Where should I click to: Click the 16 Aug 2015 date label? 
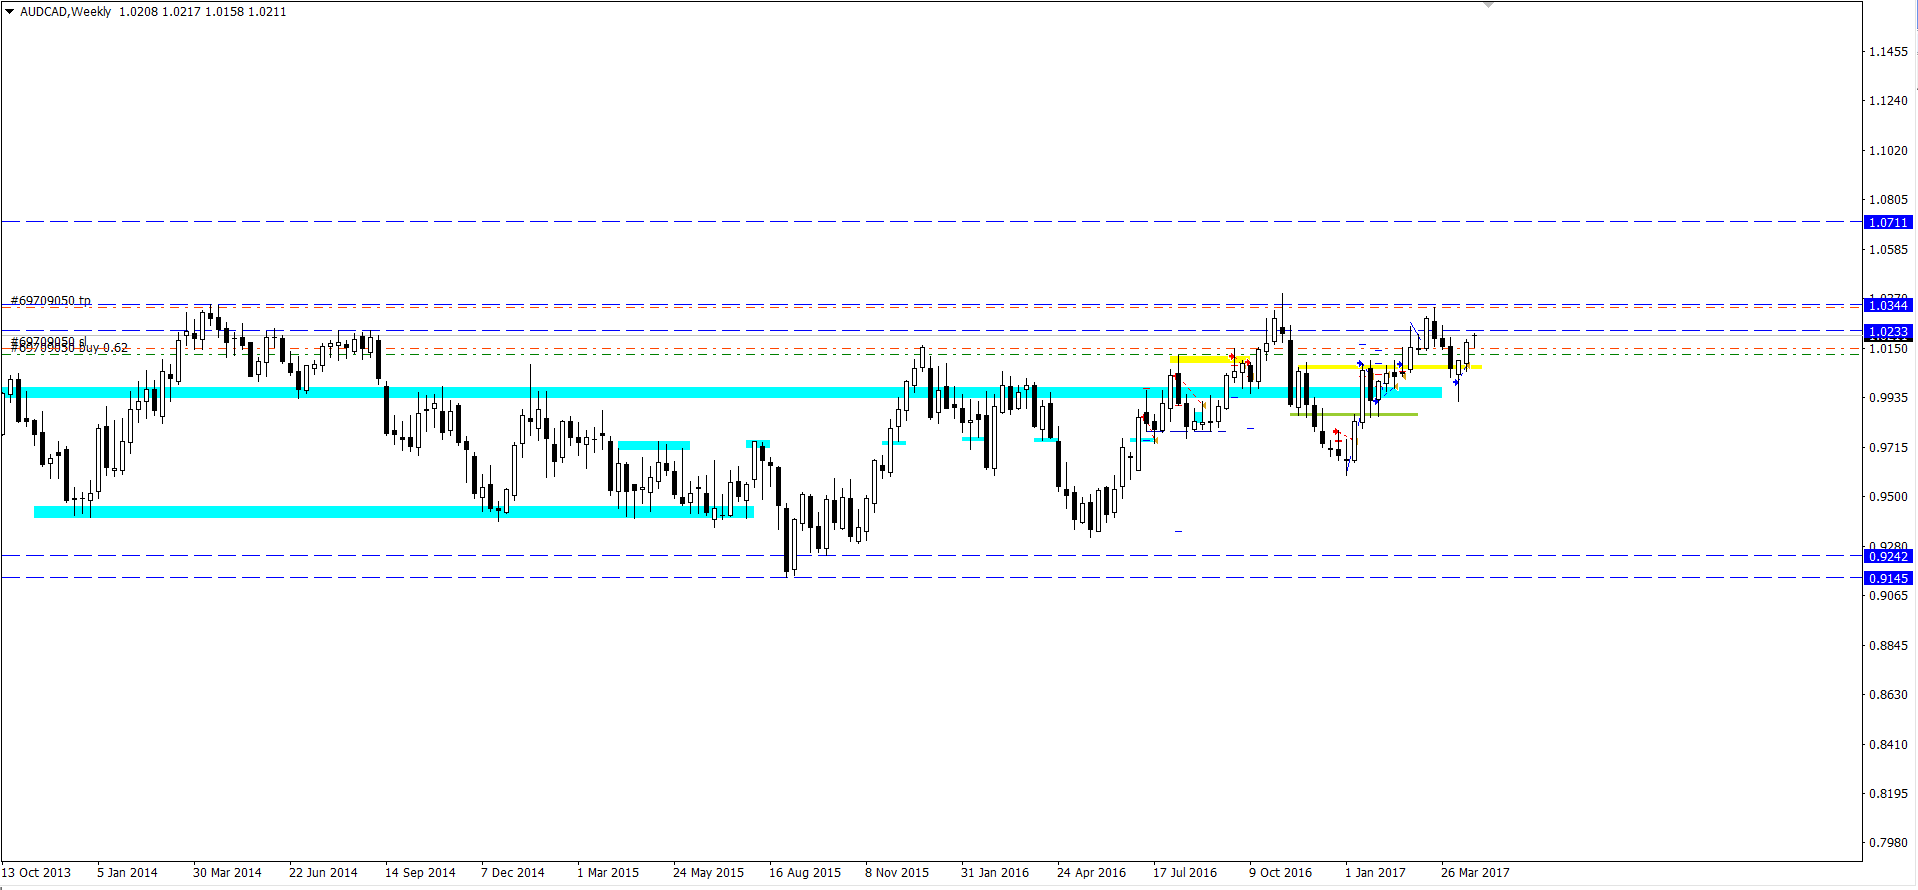[x=805, y=873]
